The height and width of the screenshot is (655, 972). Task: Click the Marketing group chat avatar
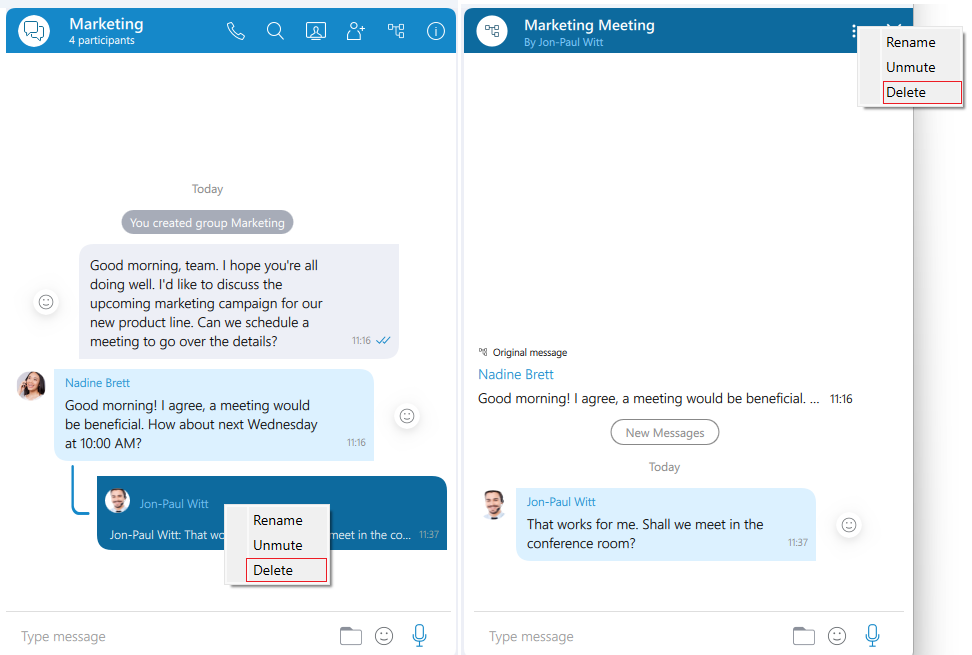coord(34,30)
